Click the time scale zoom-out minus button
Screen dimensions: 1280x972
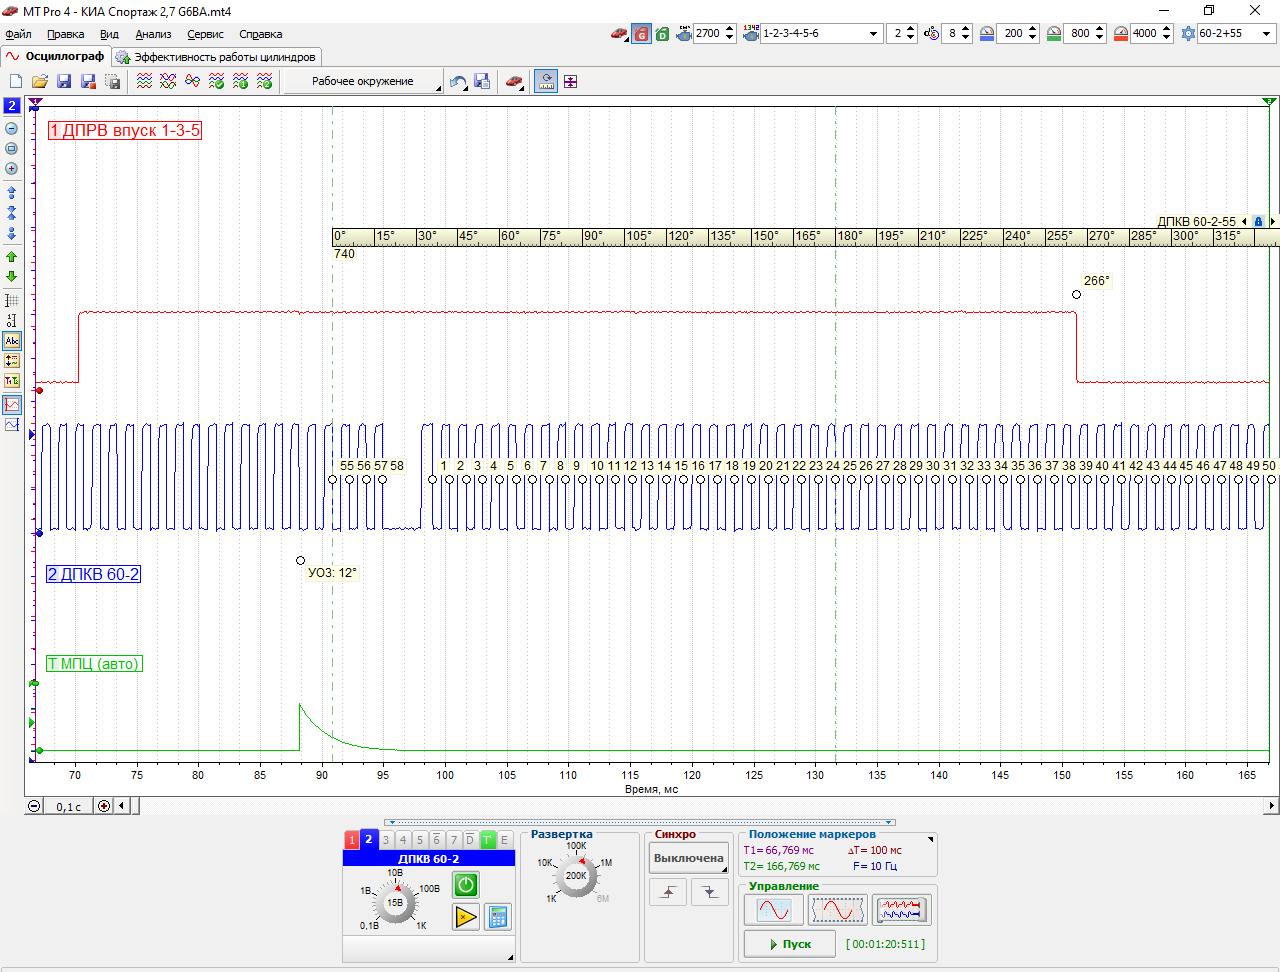(x=34, y=806)
